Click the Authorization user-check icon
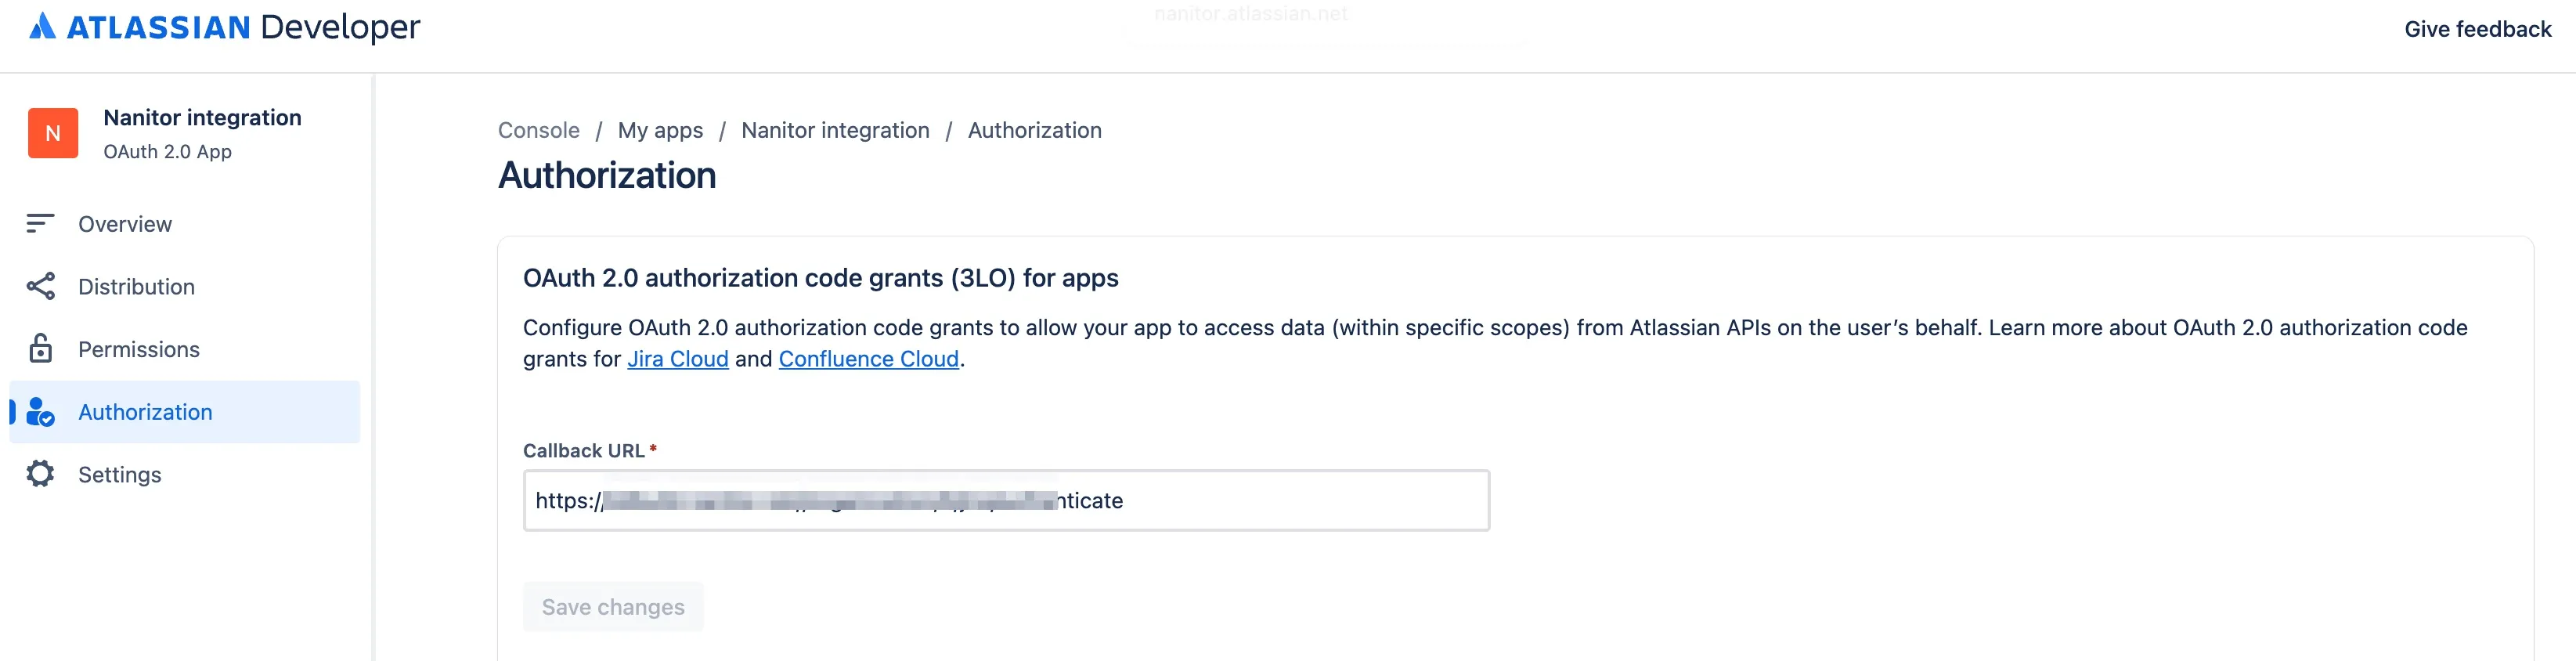The image size is (2576, 661). (x=40, y=412)
